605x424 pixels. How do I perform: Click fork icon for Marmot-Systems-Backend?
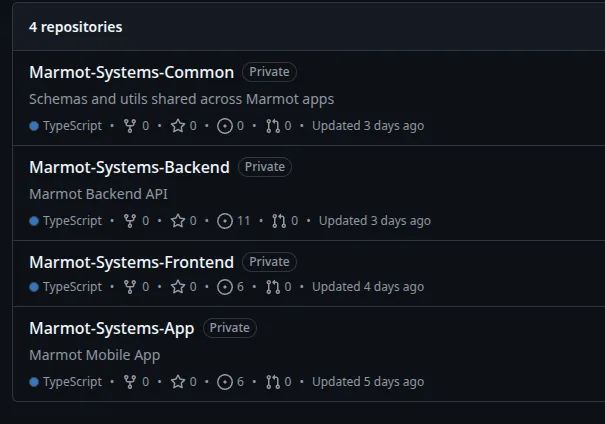(x=130, y=221)
